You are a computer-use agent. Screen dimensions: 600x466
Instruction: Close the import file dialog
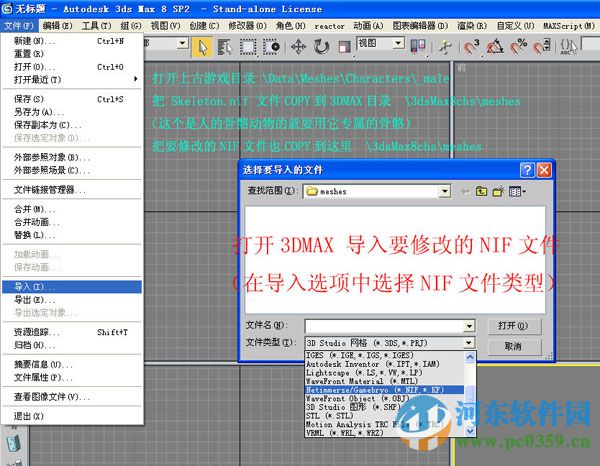click(x=544, y=169)
